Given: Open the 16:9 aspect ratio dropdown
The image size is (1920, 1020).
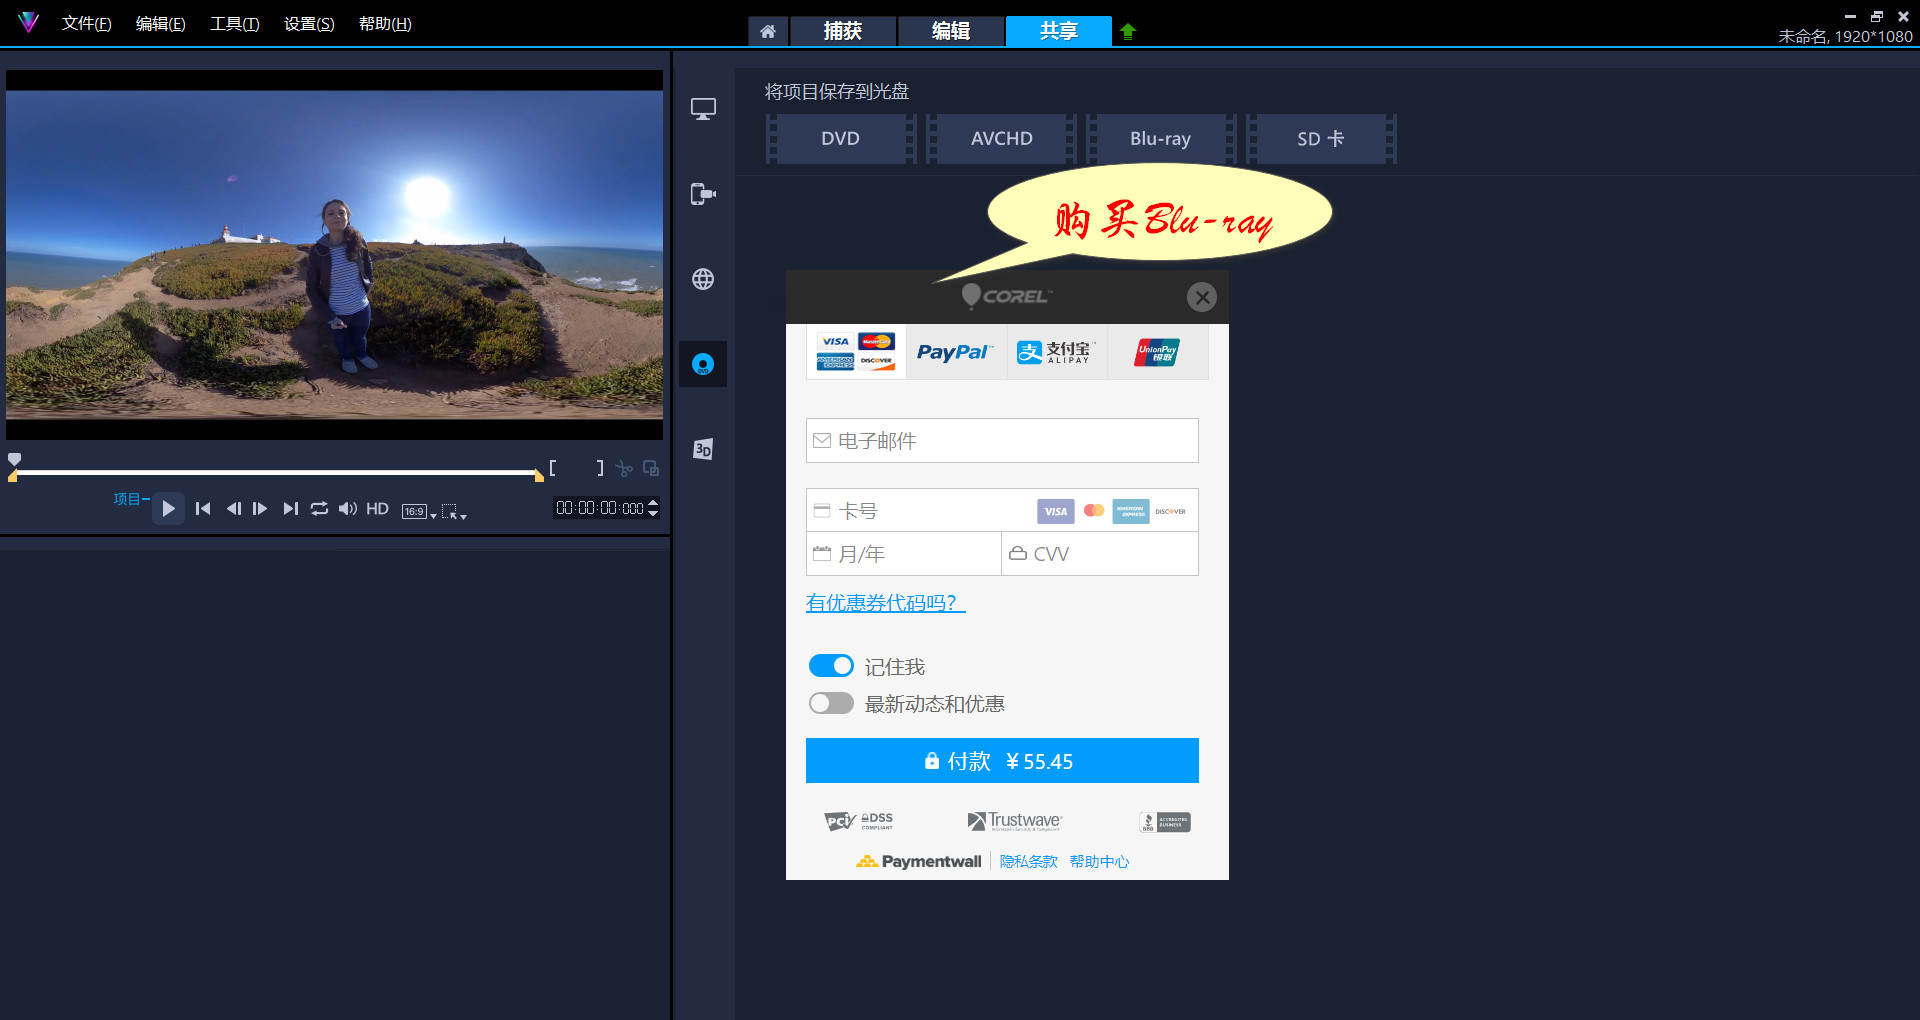Looking at the screenshot, I should tap(419, 511).
